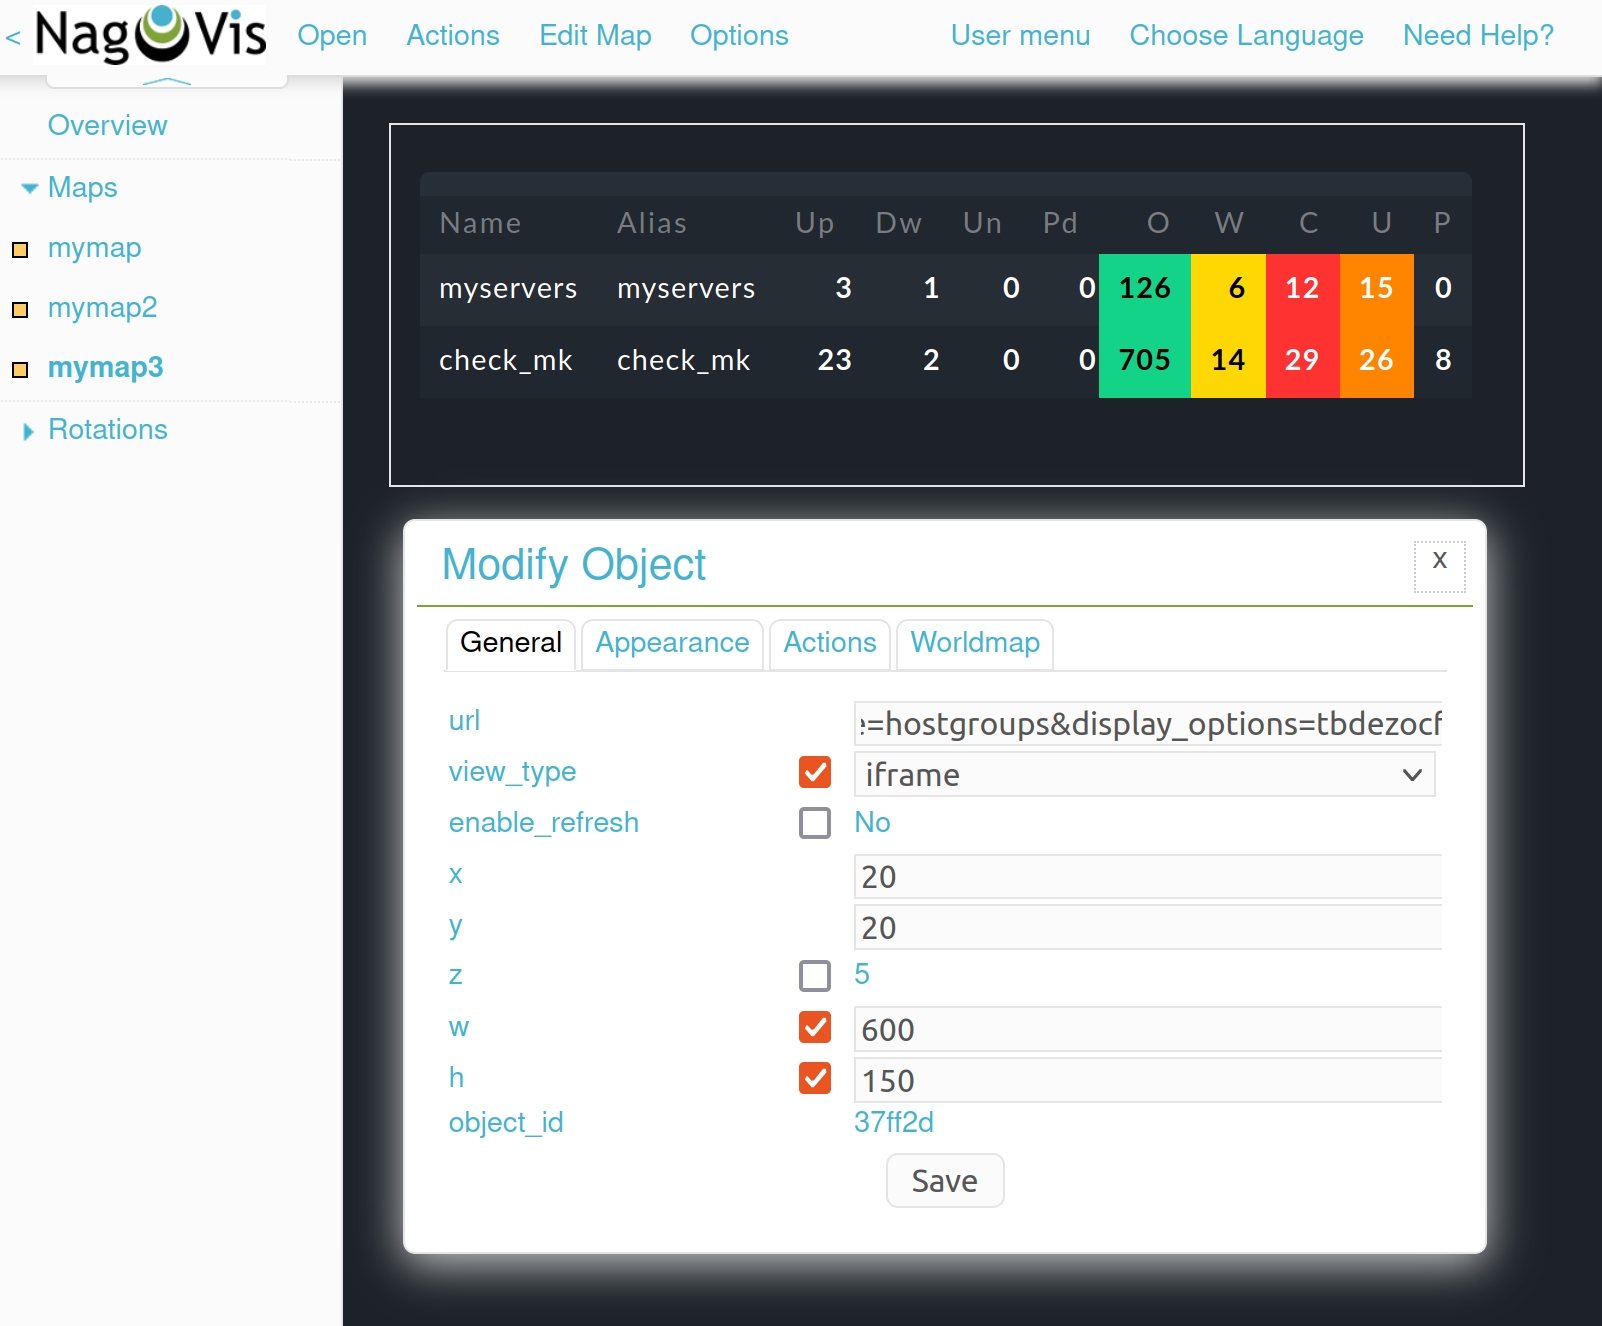Screen dimensions: 1602x1326
Task: Click the pending value 8
Action: tap(1443, 361)
